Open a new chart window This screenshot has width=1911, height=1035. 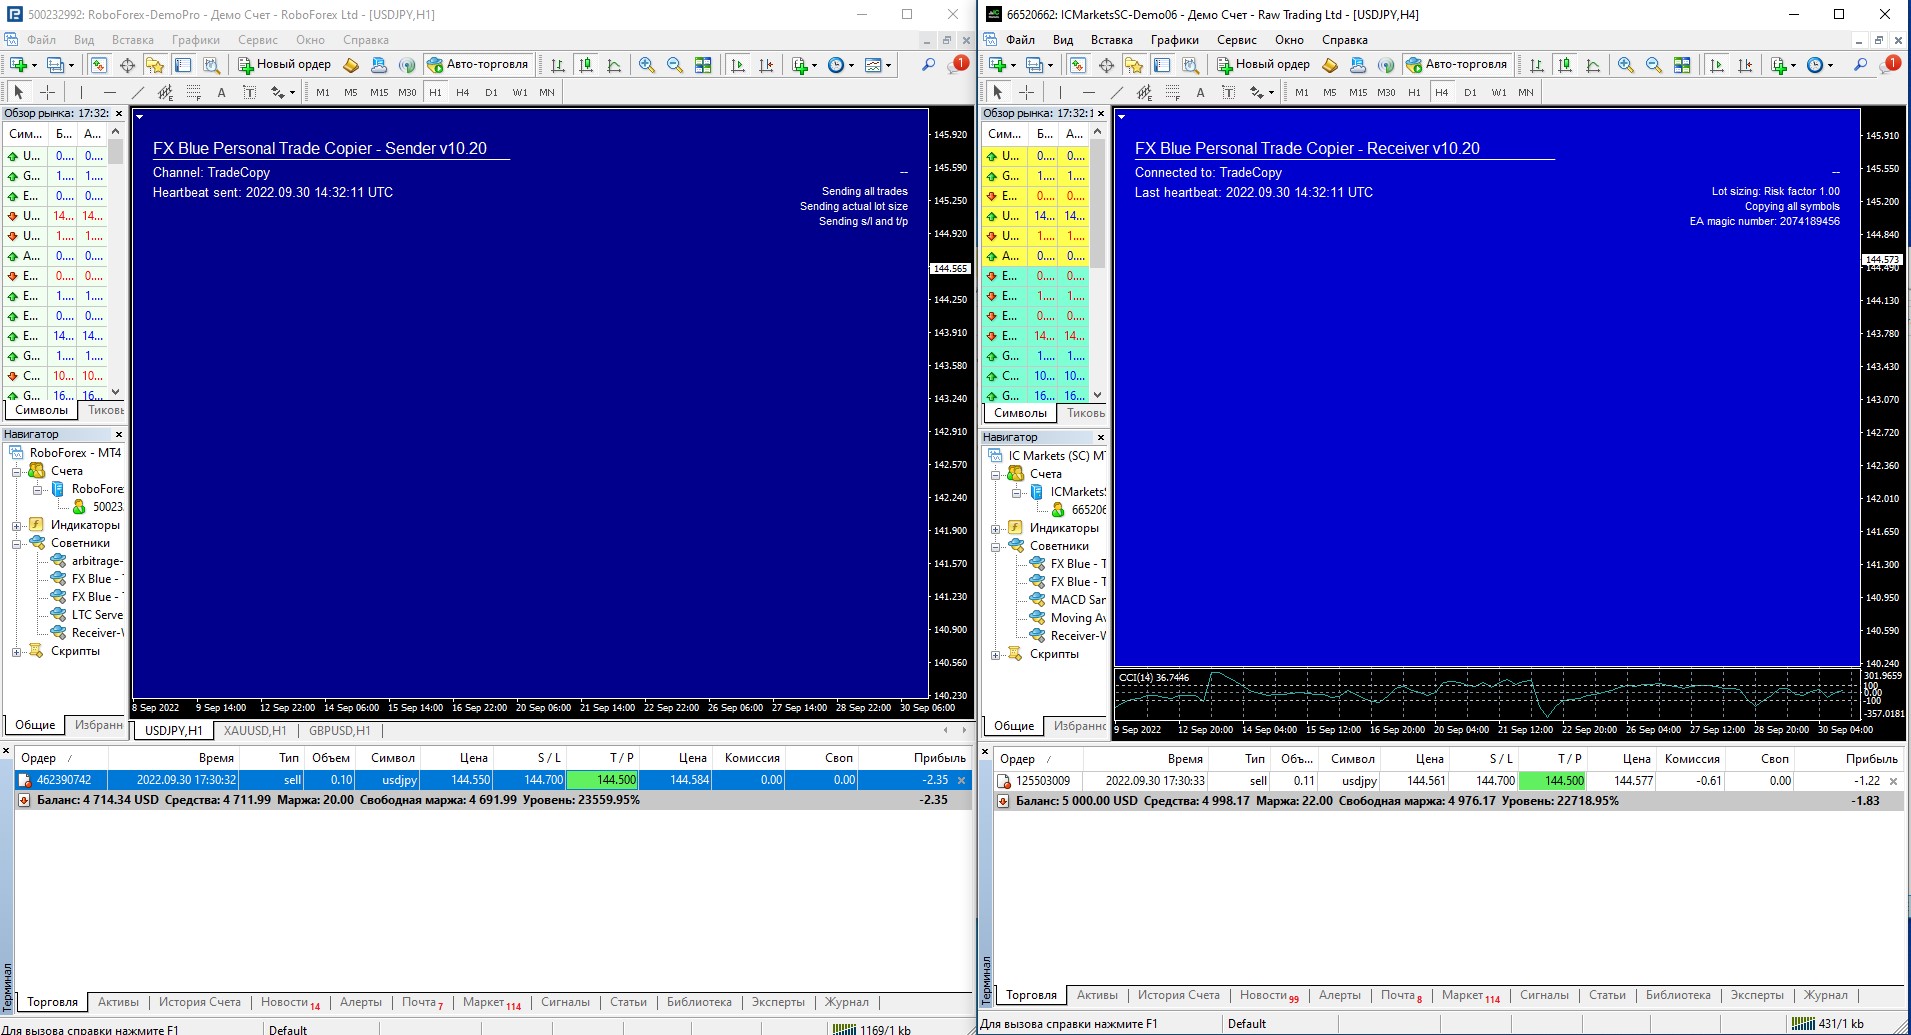point(19,63)
